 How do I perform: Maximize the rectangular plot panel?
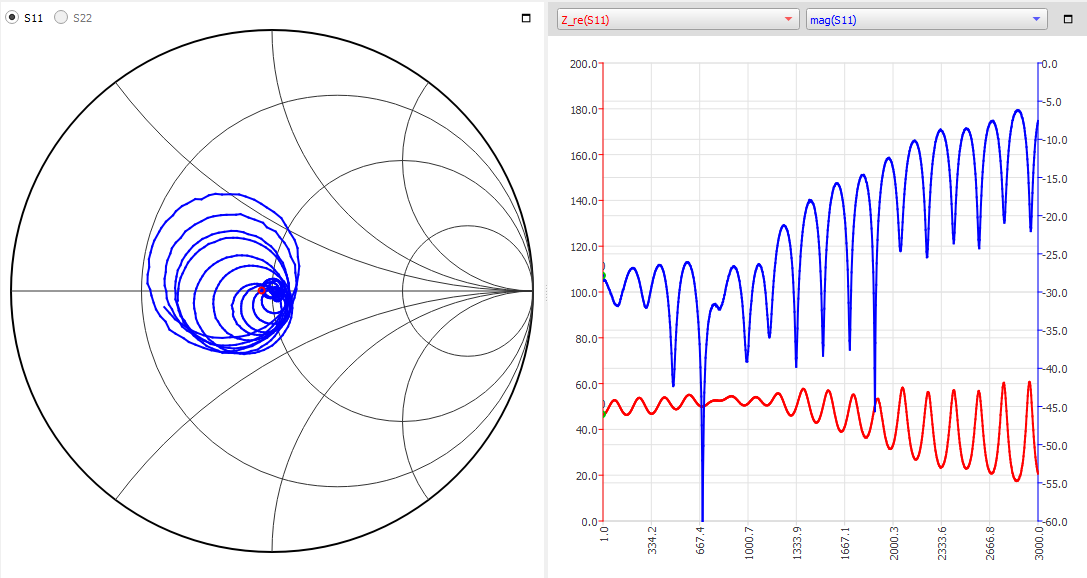point(1068,19)
